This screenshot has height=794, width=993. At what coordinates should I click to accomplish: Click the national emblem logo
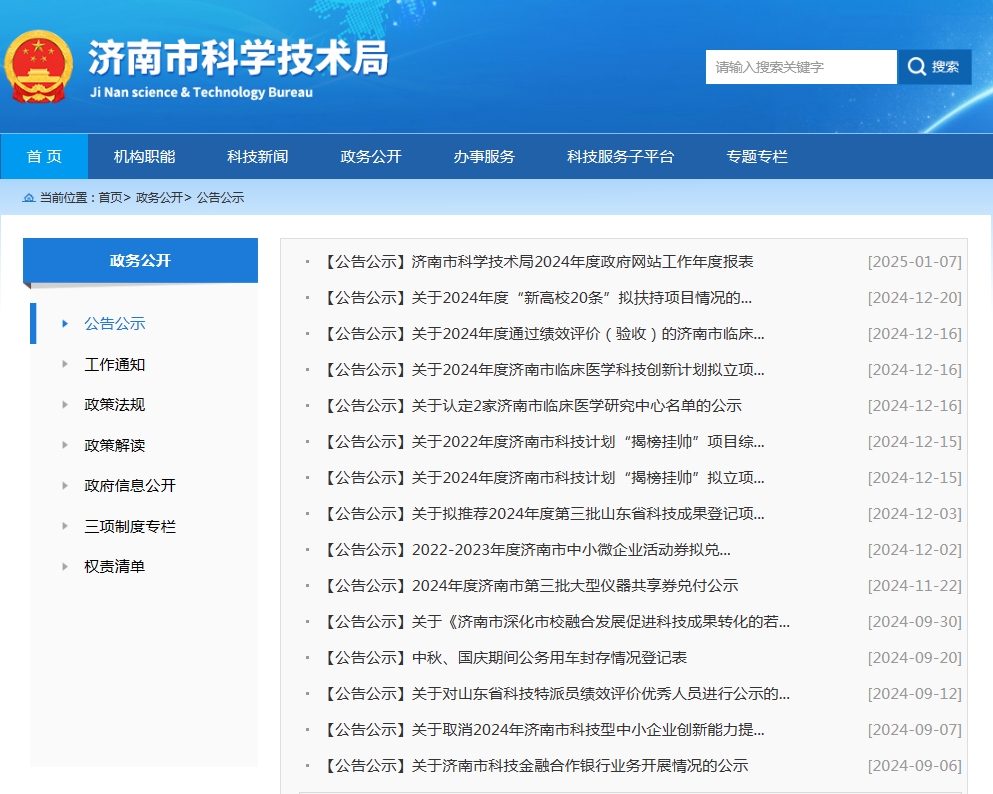(38, 66)
